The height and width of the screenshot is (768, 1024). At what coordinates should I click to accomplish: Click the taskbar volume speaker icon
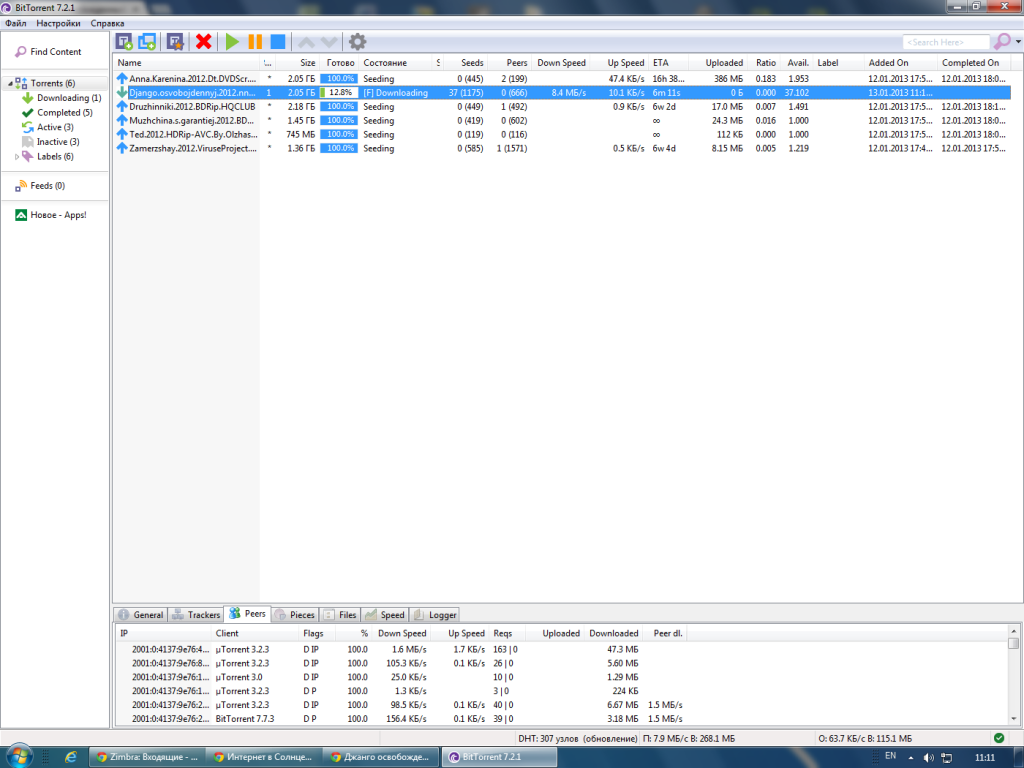(x=929, y=758)
